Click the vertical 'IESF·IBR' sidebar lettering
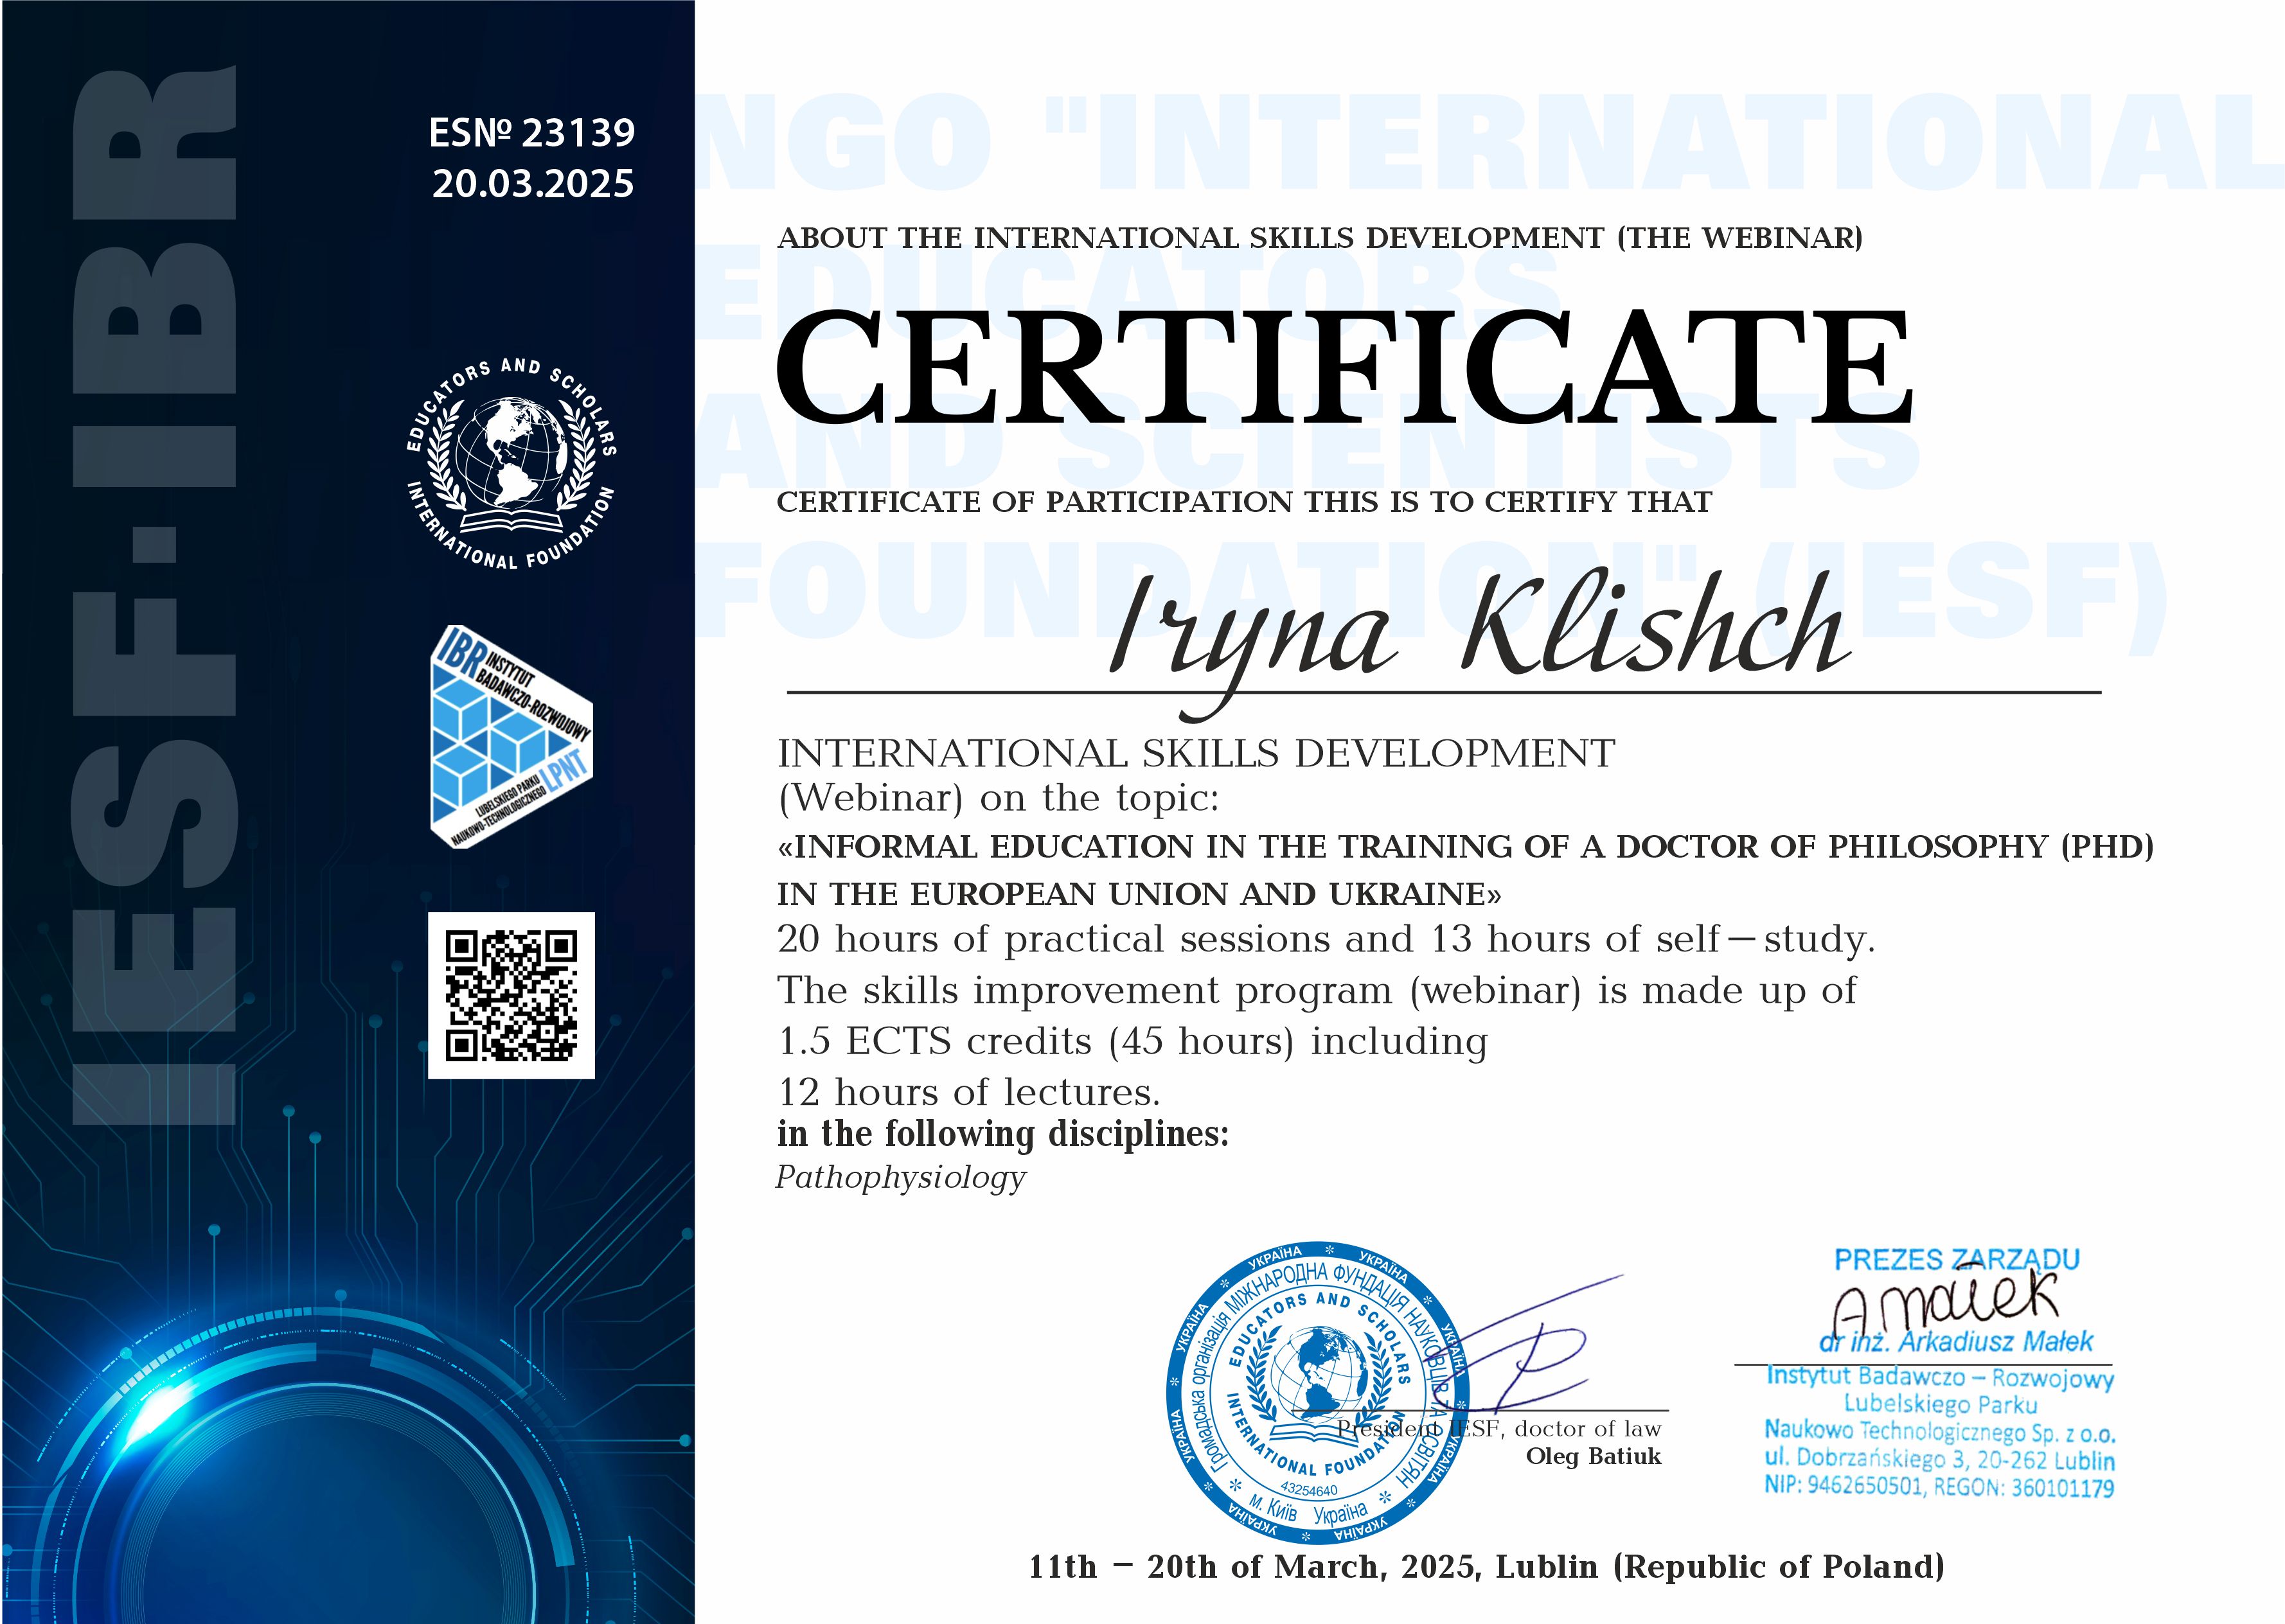The width and height of the screenshot is (2285, 1624). click(155, 595)
